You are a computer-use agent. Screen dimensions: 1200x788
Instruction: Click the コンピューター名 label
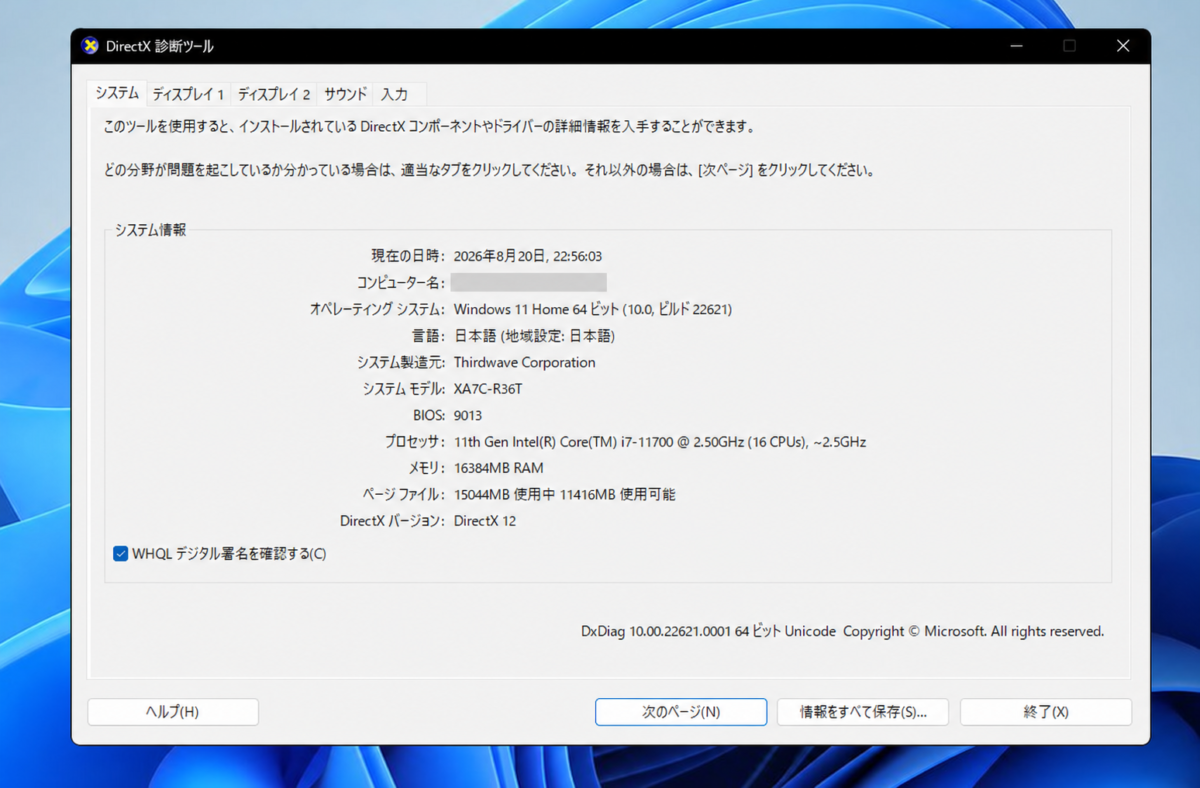pos(401,283)
